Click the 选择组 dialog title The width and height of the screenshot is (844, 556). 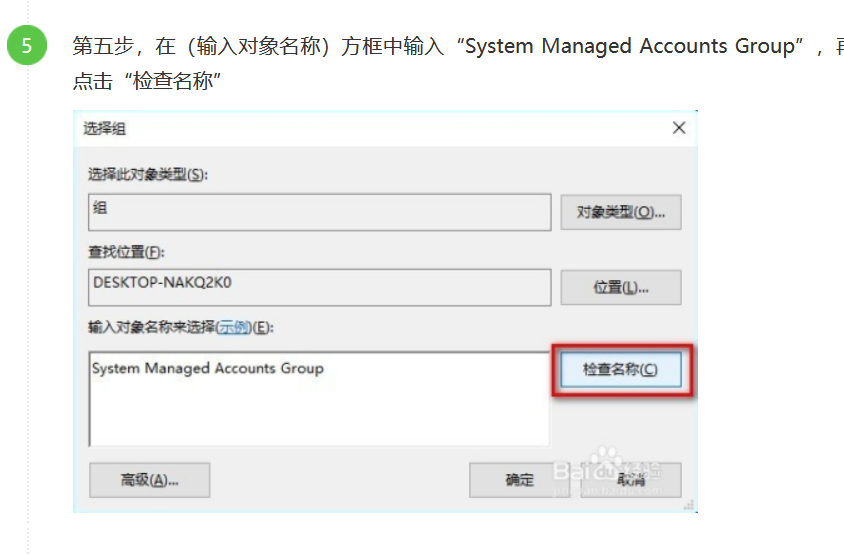point(104,129)
